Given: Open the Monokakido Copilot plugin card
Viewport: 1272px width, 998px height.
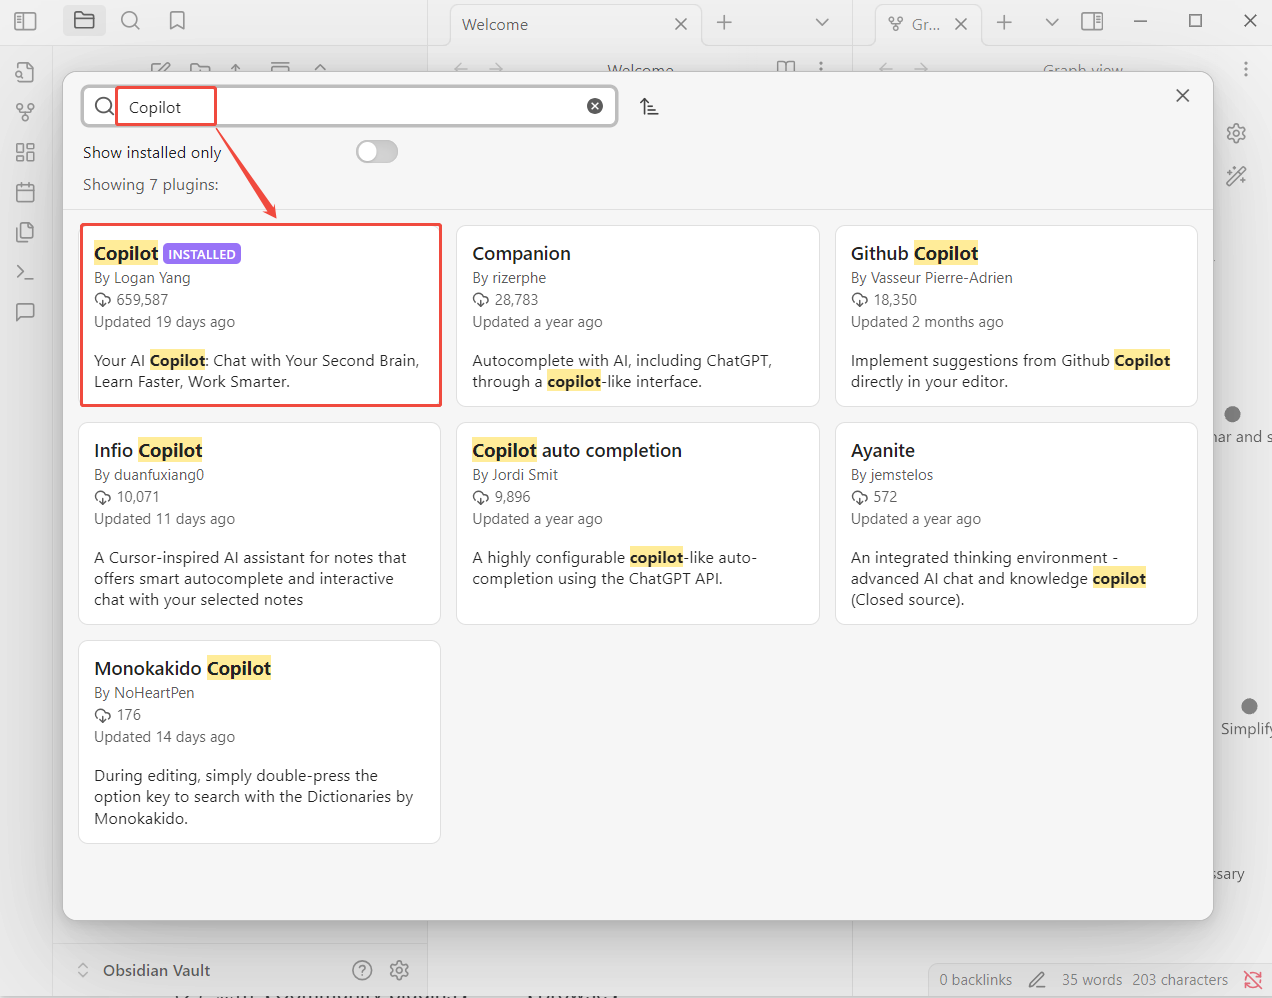Looking at the screenshot, I should click(260, 742).
